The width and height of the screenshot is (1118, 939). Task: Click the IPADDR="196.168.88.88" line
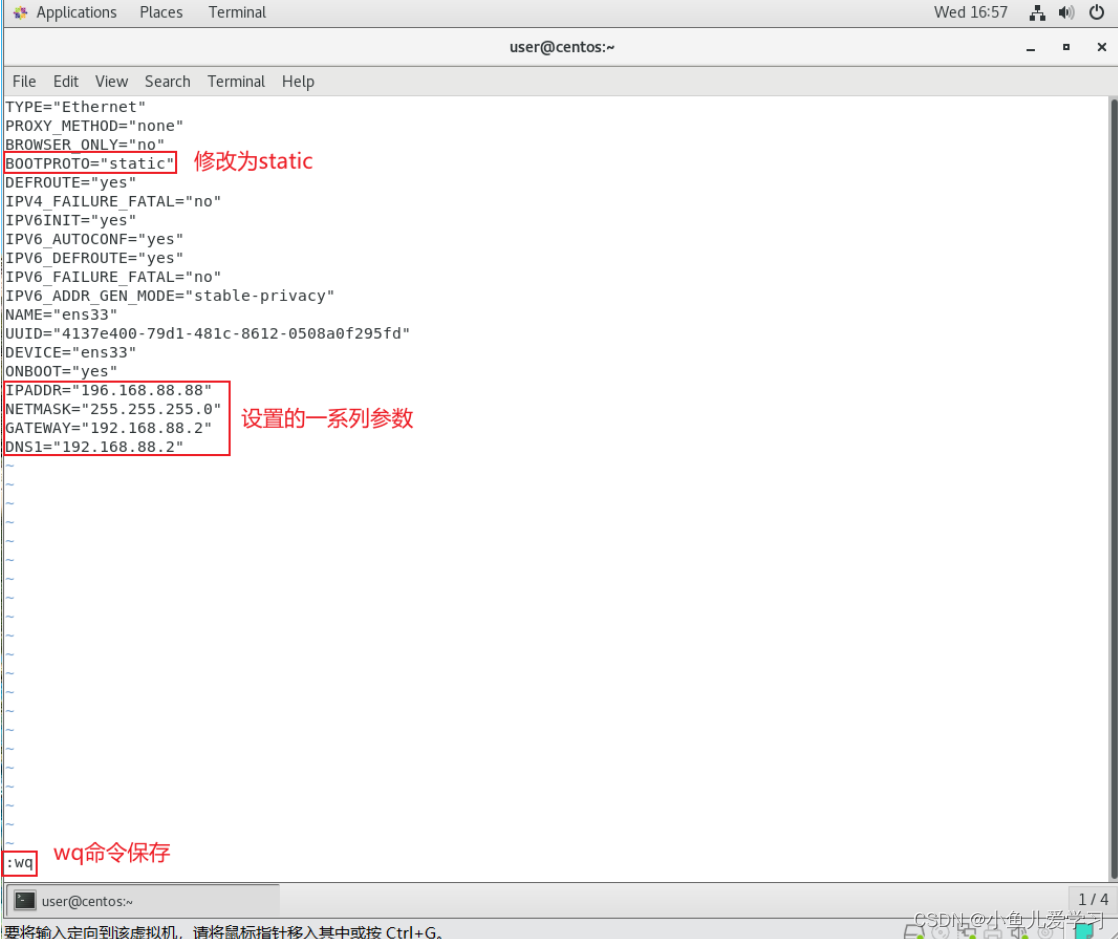108,390
